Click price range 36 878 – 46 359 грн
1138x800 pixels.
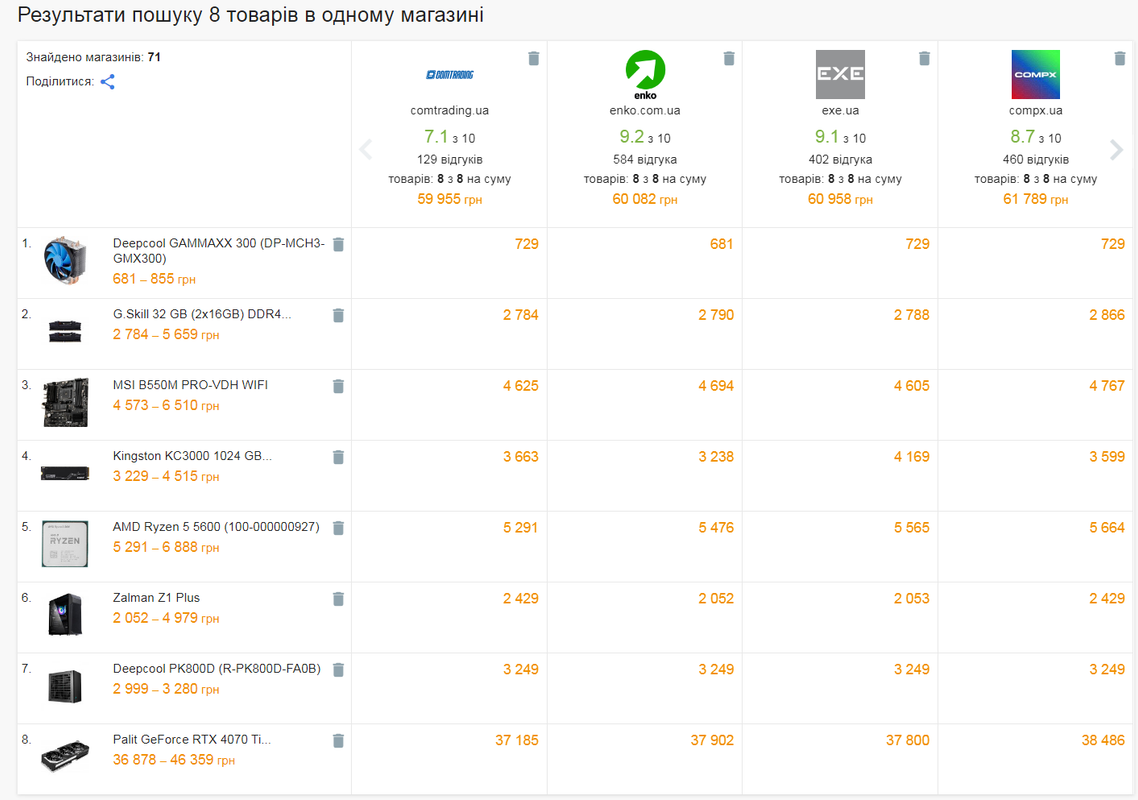[173, 760]
